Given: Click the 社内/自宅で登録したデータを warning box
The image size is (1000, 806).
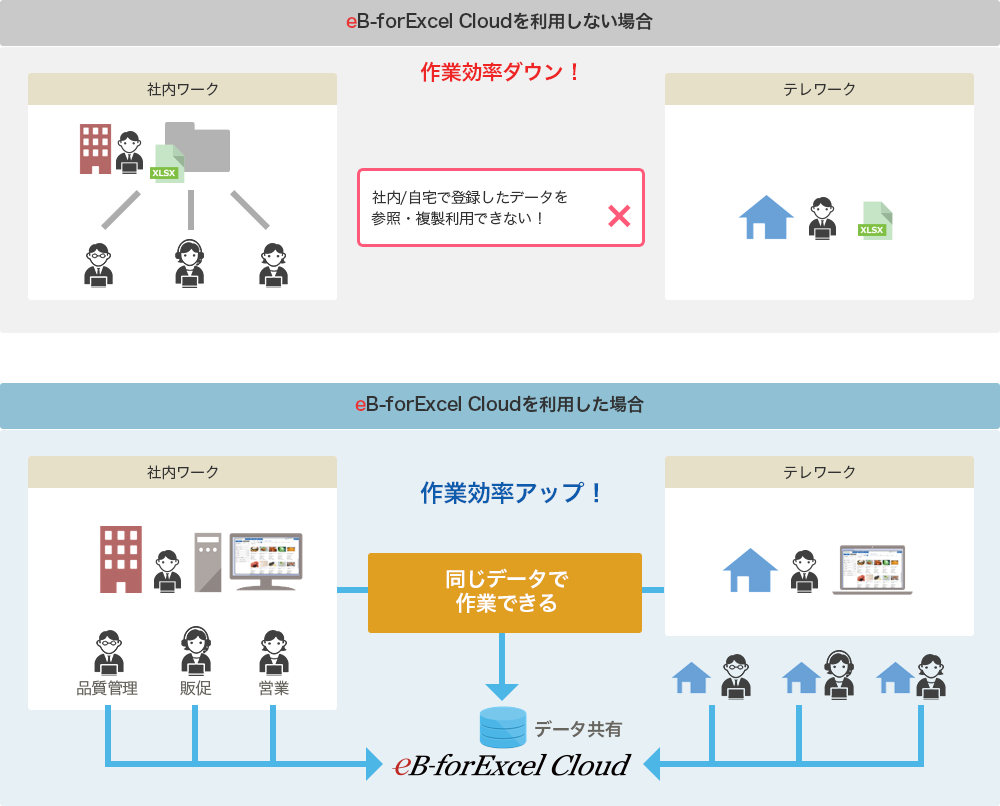Looking at the screenshot, I should [501, 207].
